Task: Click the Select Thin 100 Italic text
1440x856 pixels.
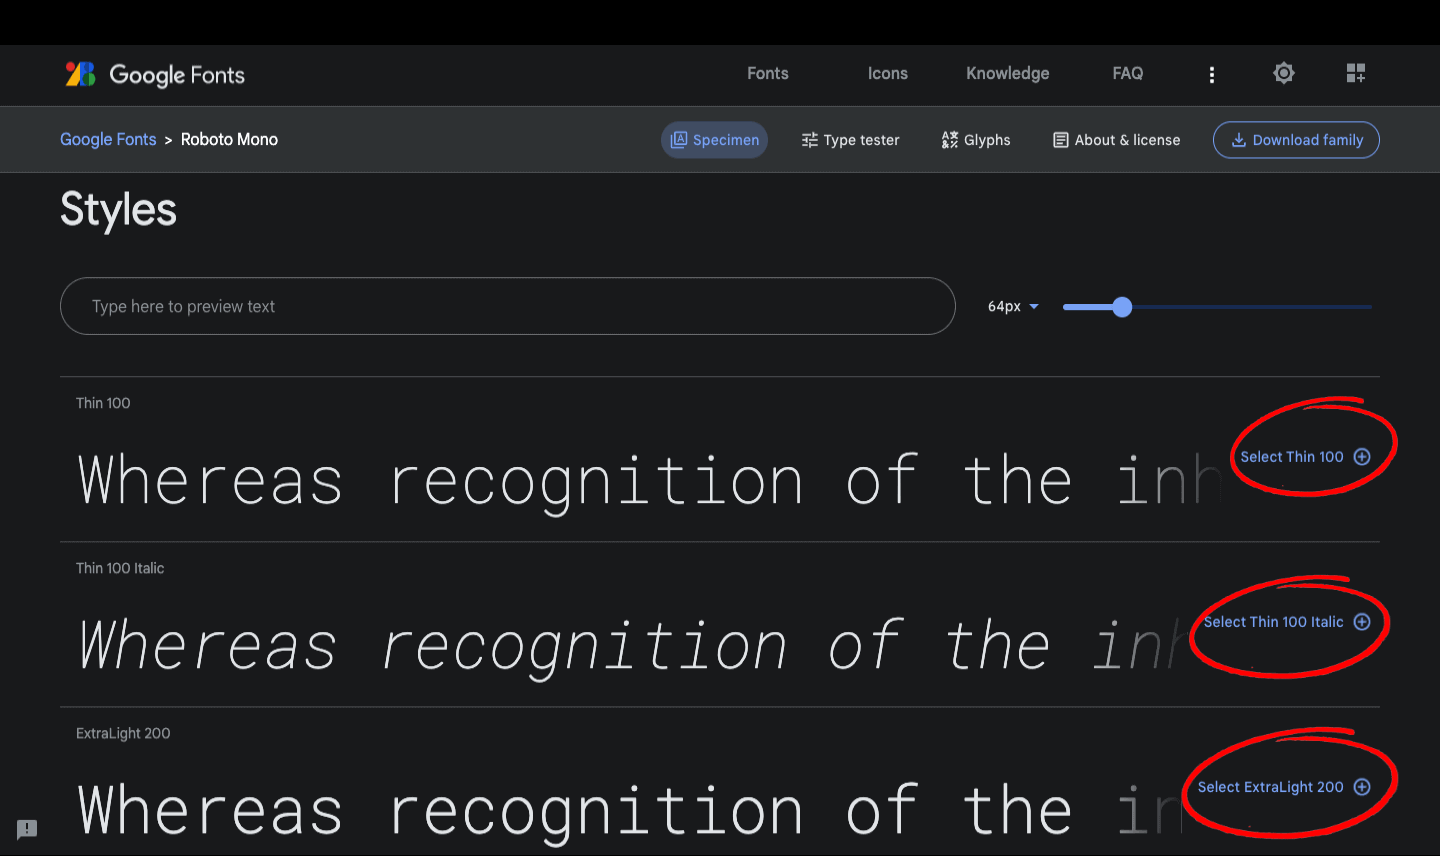Action: pos(1274,622)
